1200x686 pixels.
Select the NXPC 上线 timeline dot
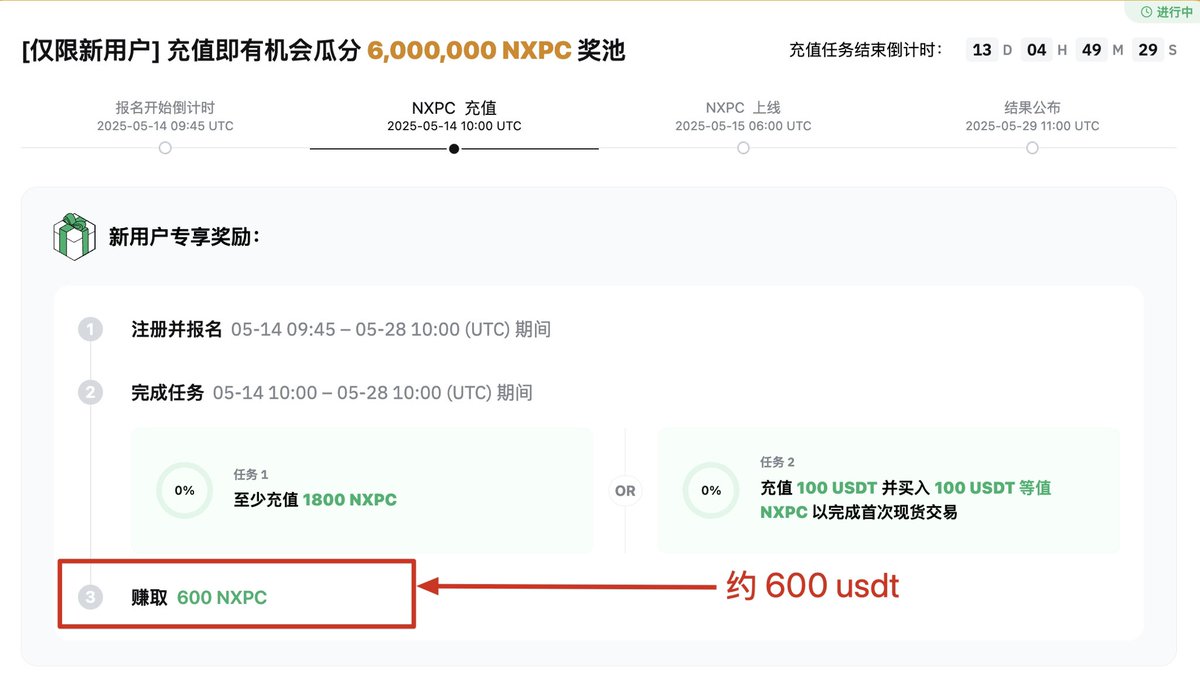[743, 148]
